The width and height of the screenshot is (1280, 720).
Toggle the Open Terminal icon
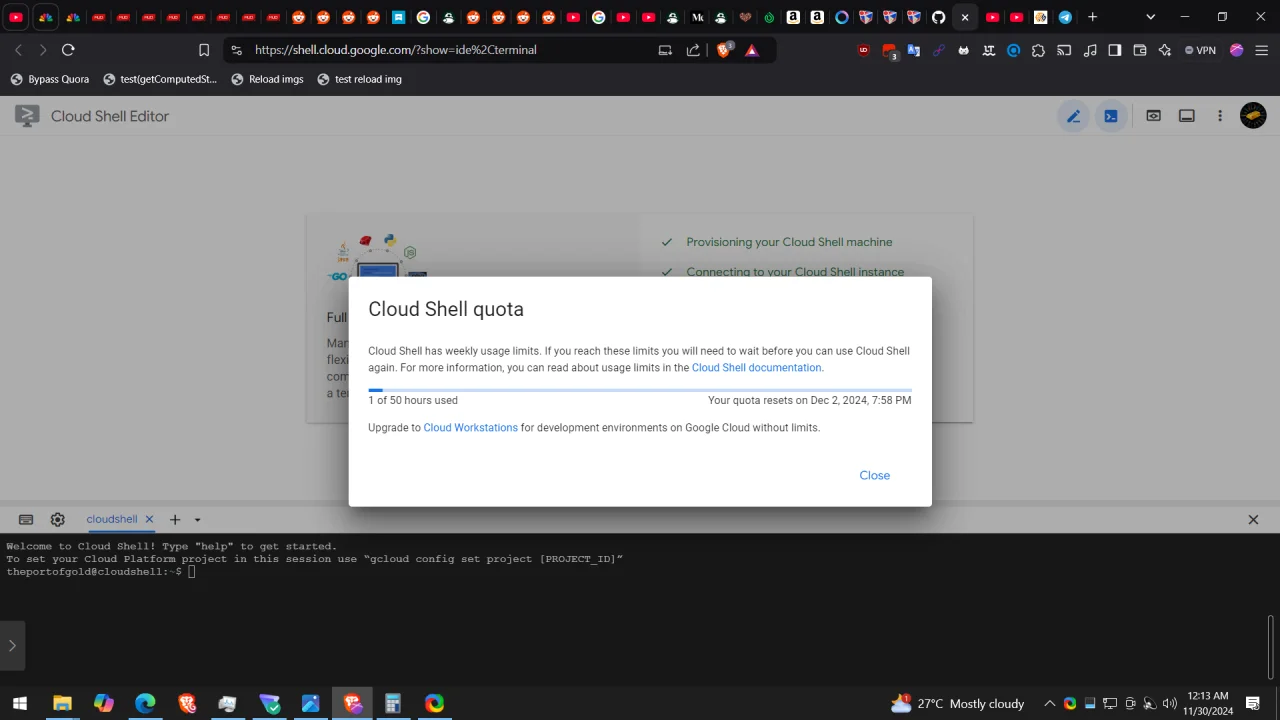coord(1111,116)
